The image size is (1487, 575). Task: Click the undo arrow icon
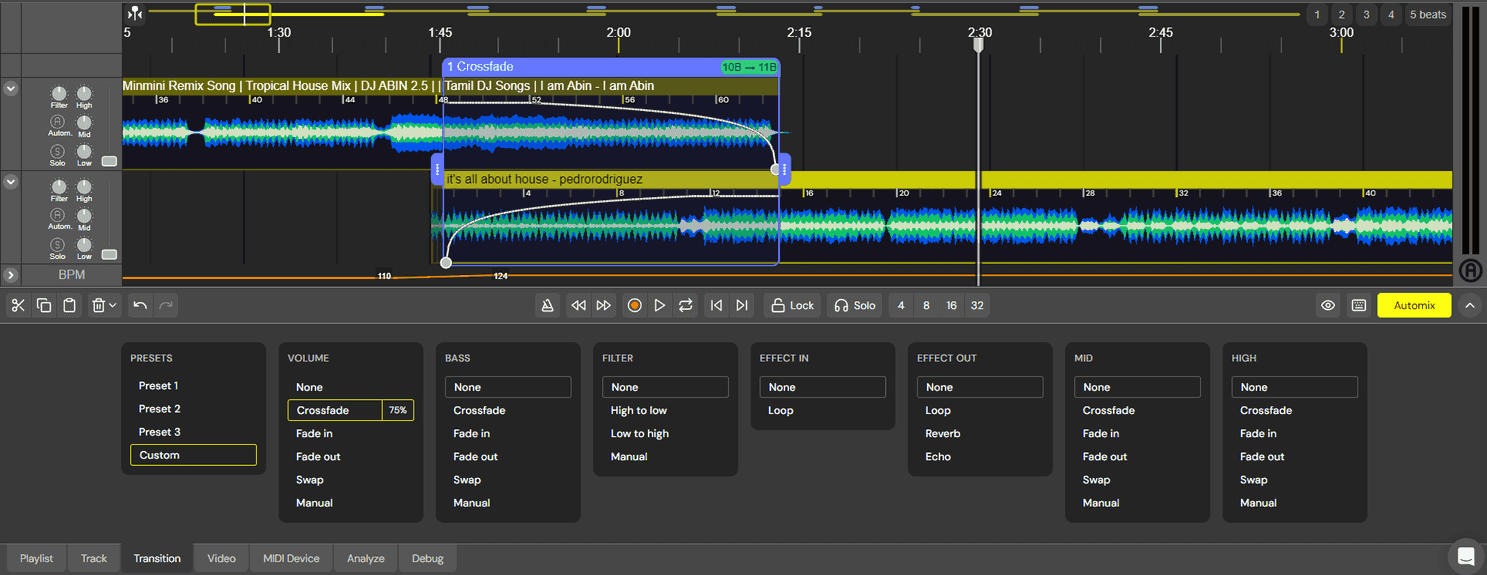click(141, 306)
